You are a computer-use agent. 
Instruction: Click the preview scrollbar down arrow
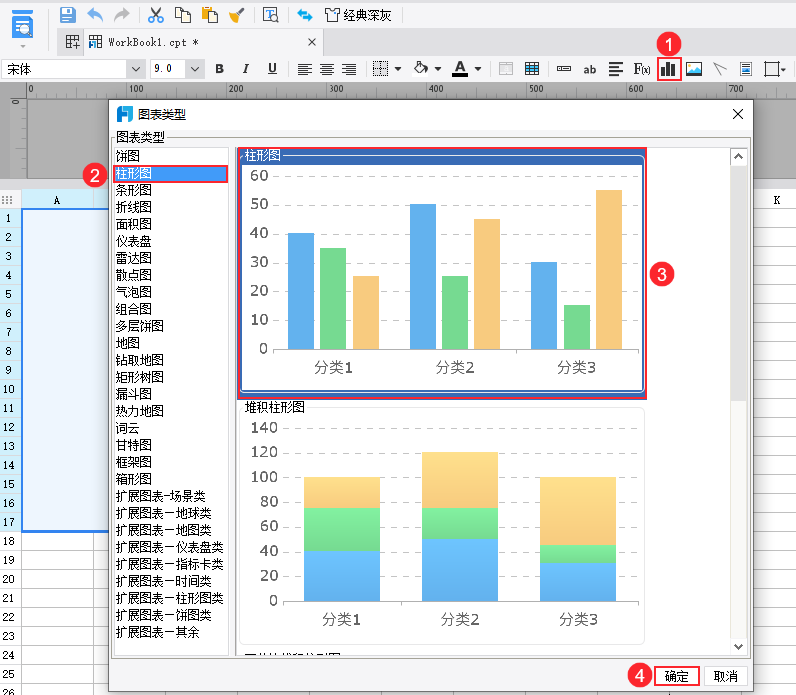(738, 646)
